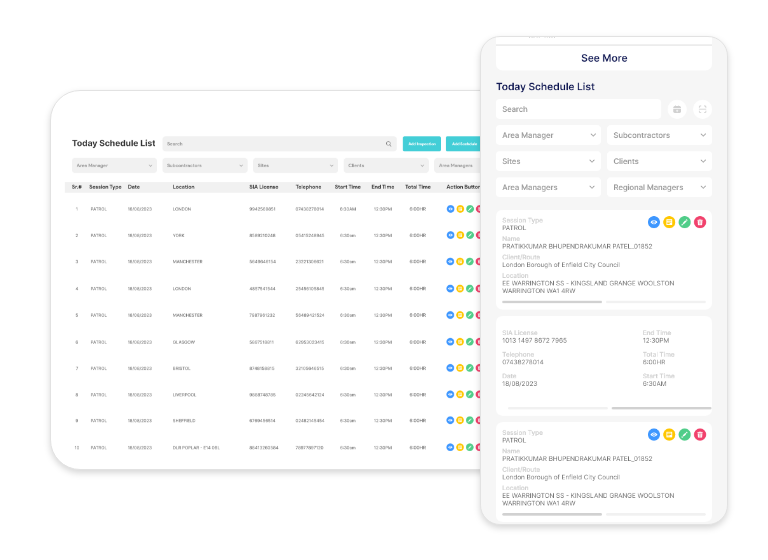768x560 pixels.
Task: Click the scan icon beside mobile search
Action: pyautogui.click(x=702, y=109)
